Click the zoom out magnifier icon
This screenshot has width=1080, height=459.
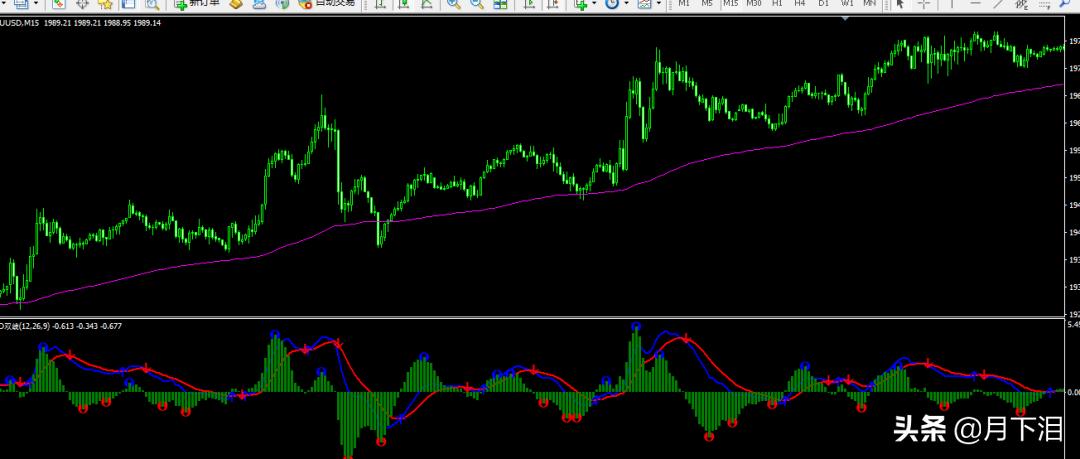point(477,4)
